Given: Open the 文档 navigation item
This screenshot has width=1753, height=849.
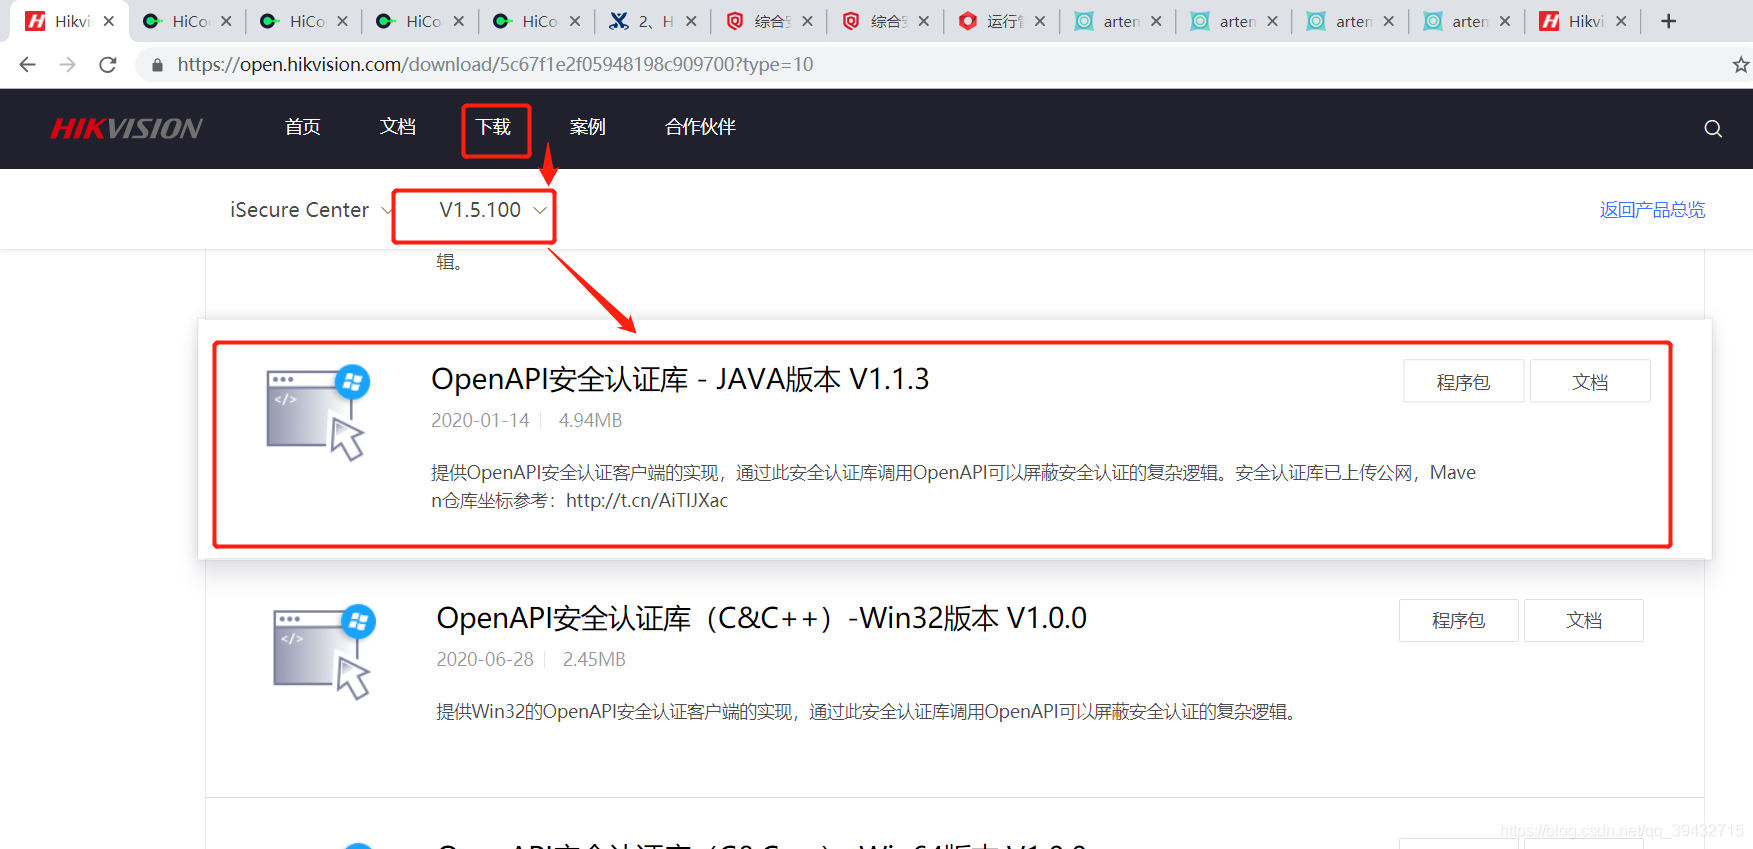Looking at the screenshot, I should [x=398, y=127].
